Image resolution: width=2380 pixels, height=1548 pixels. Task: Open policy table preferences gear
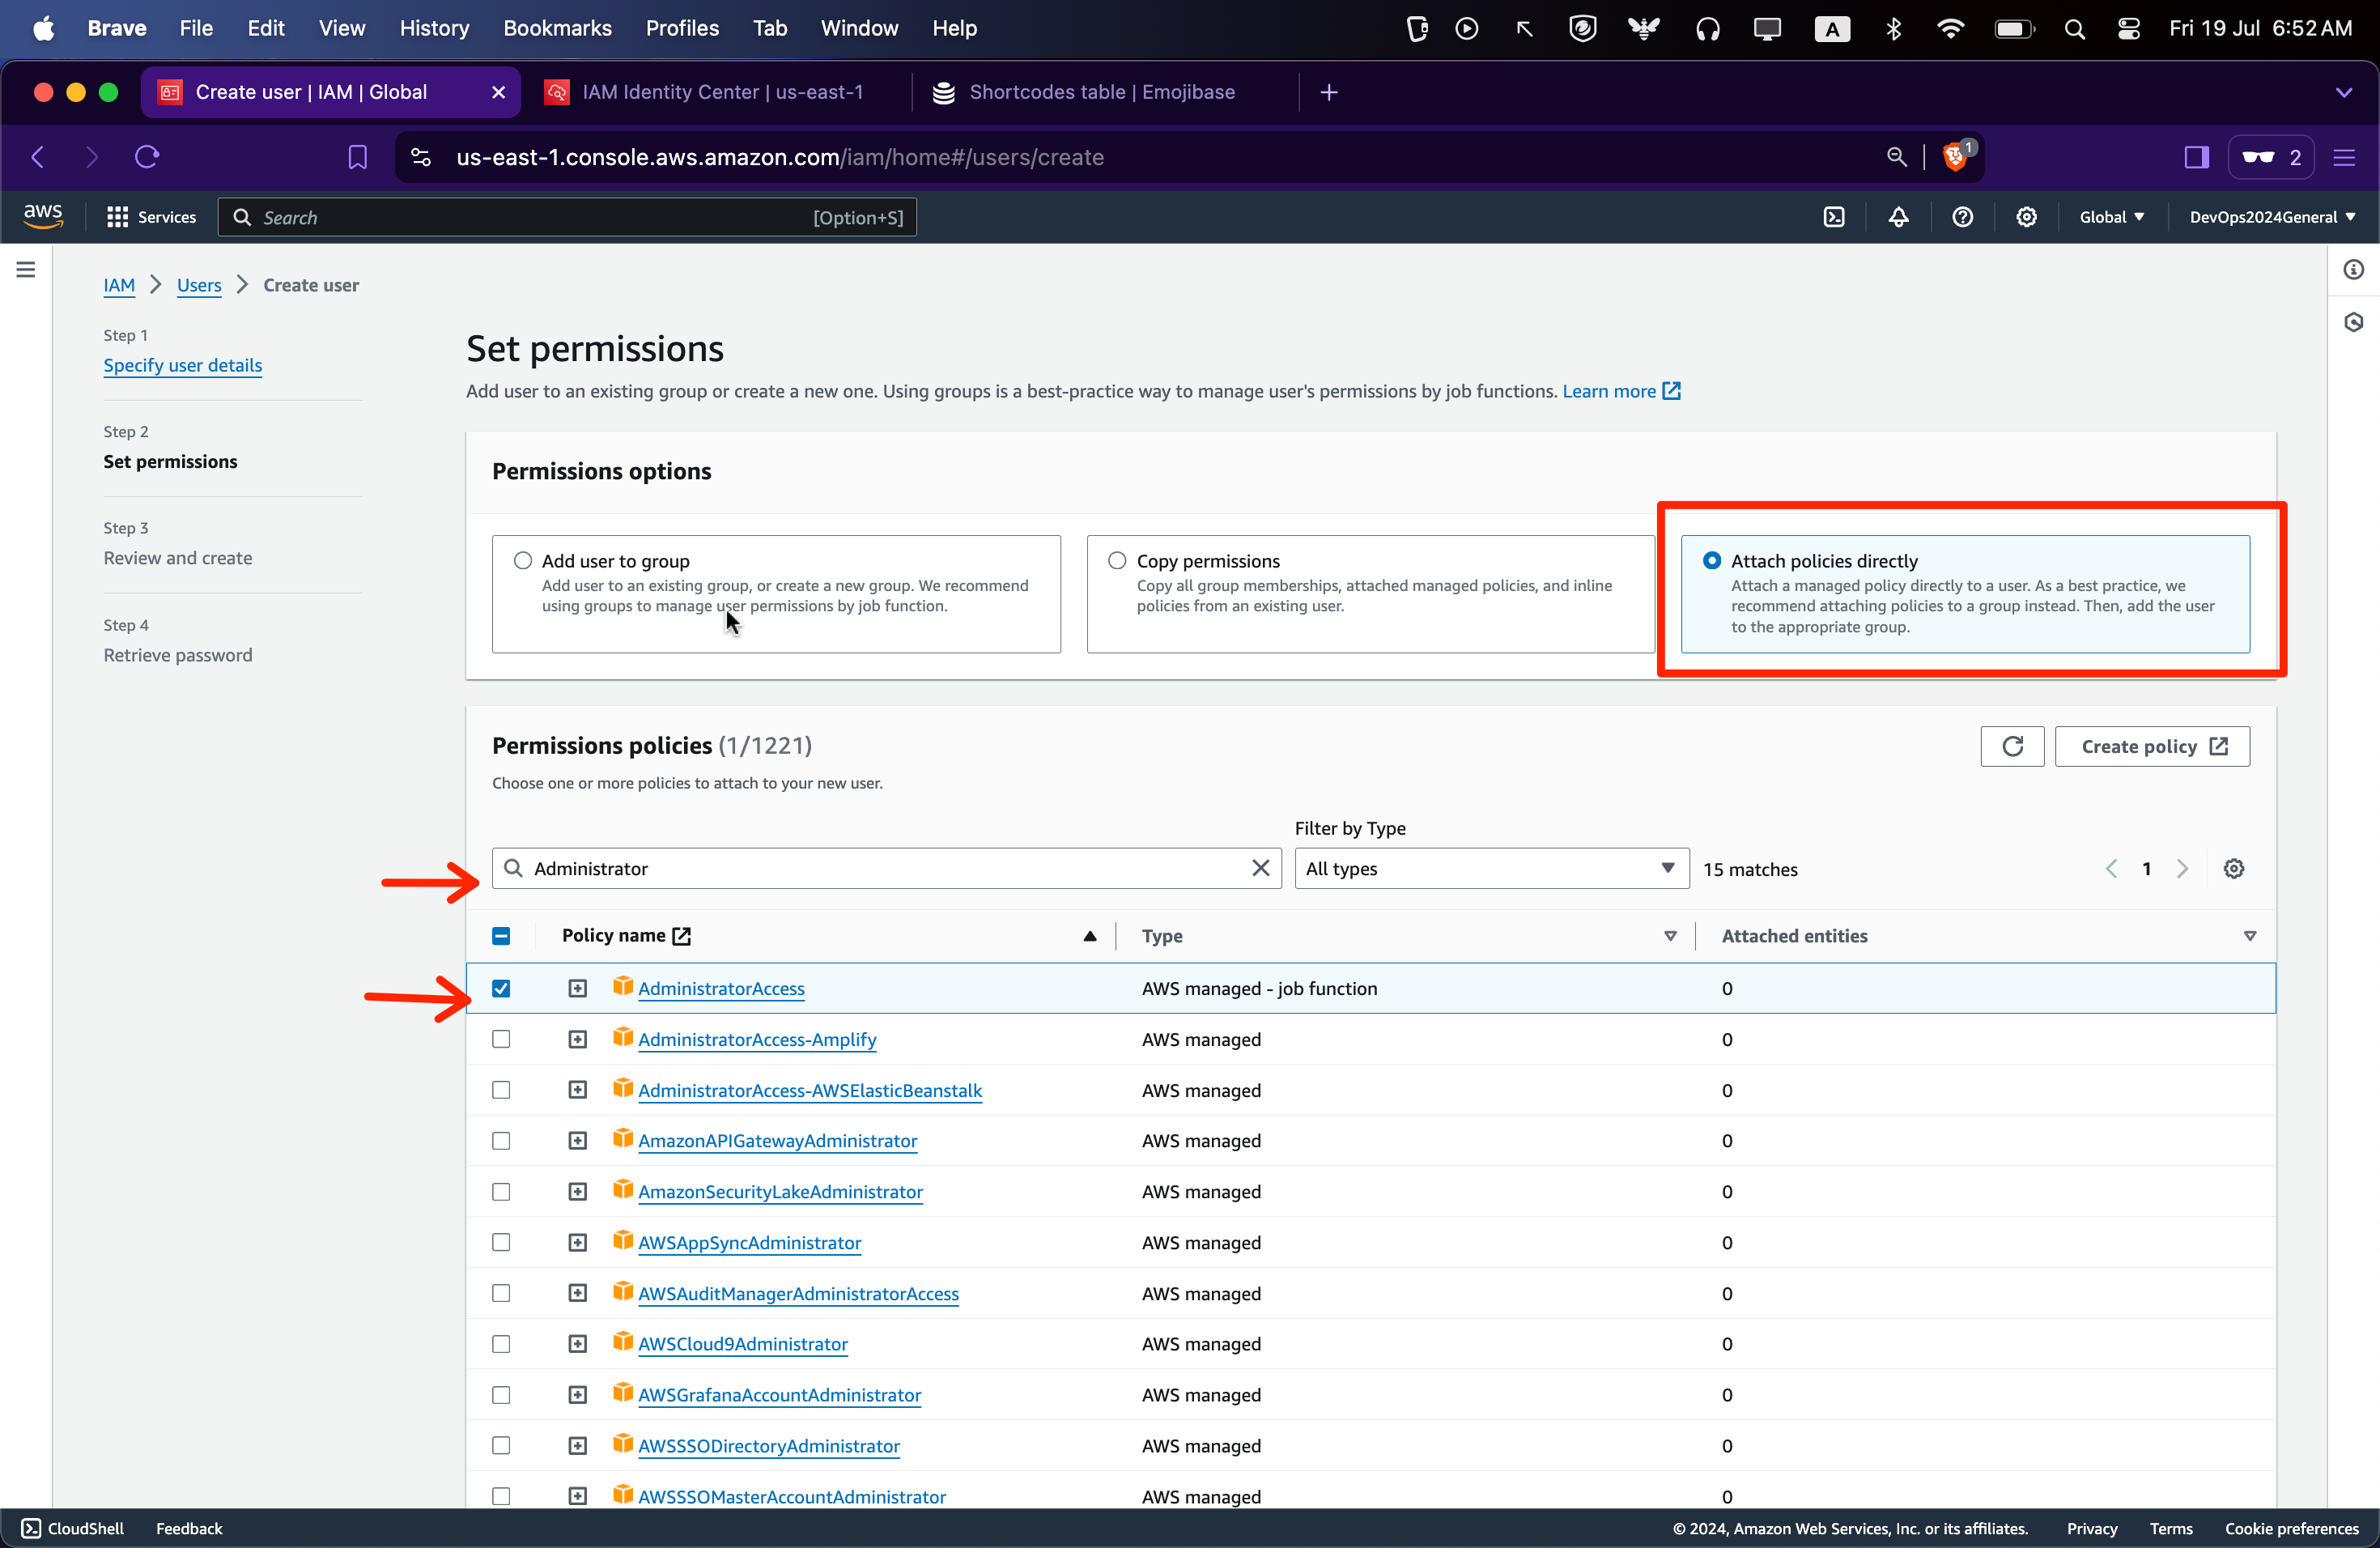(x=2233, y=868)
